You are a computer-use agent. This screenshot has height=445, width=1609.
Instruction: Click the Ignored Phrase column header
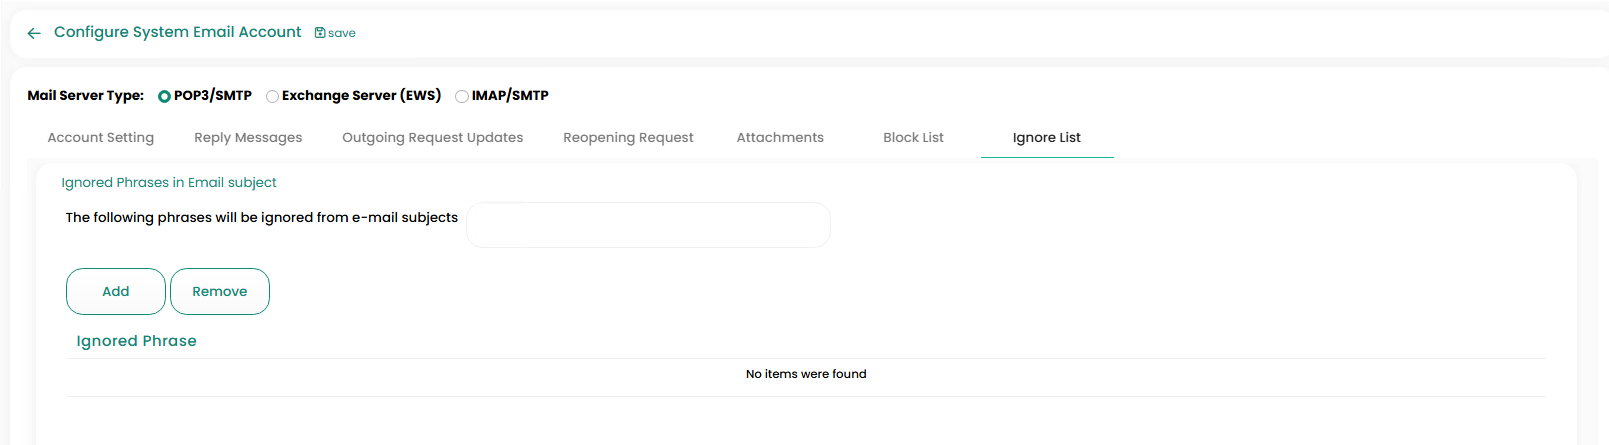pyautogui.click(x=137, y=341)
